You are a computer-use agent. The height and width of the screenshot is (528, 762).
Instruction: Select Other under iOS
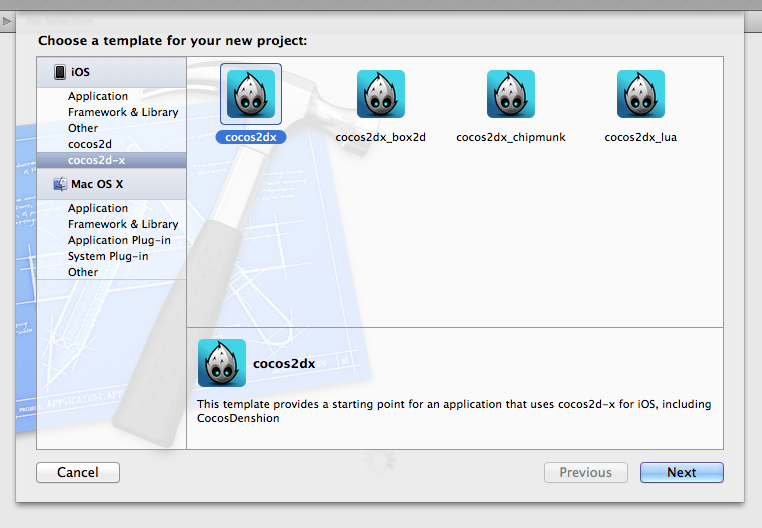tap(111, 128)
